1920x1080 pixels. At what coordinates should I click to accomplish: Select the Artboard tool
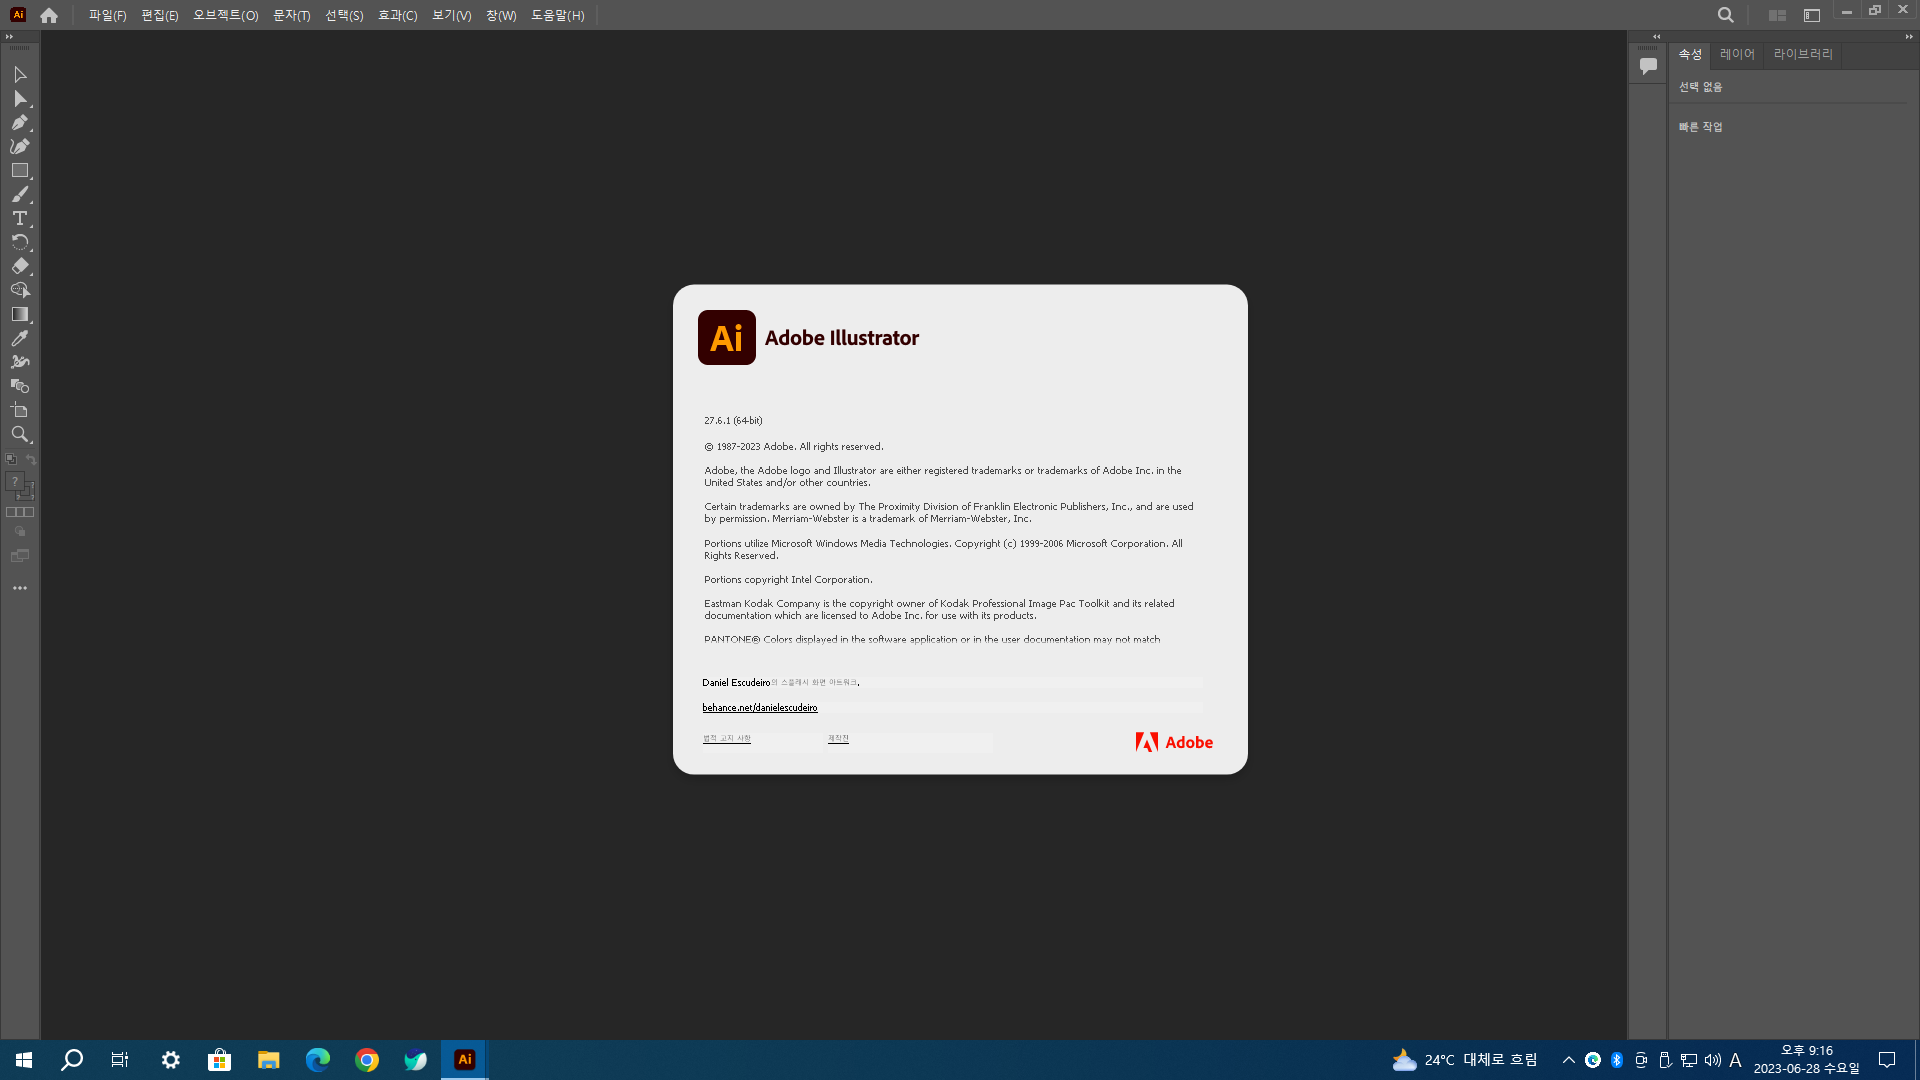(19, 411)
